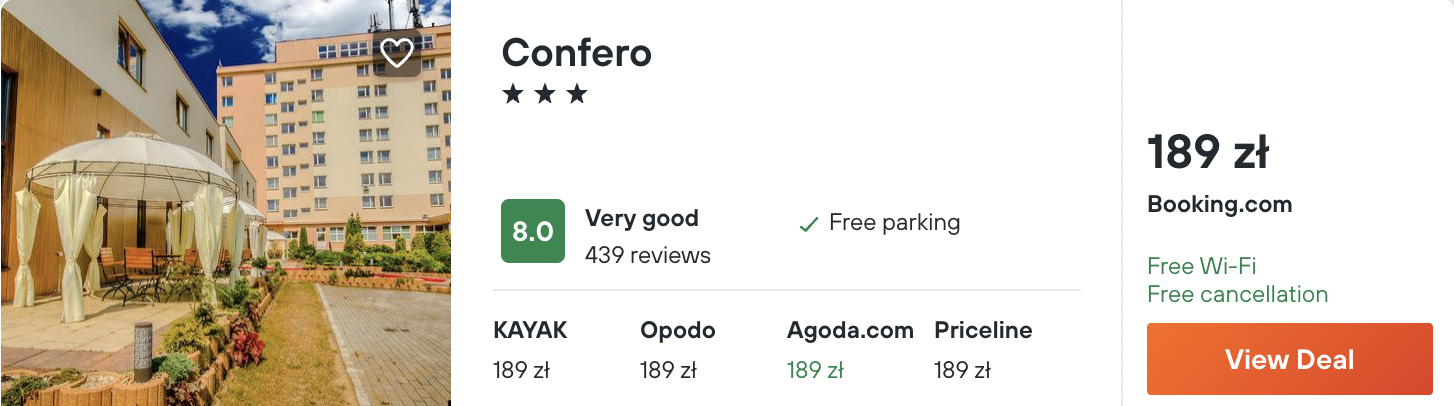Choose the Priceline provider offer
1454x406 pixels.
coord(984,350)
